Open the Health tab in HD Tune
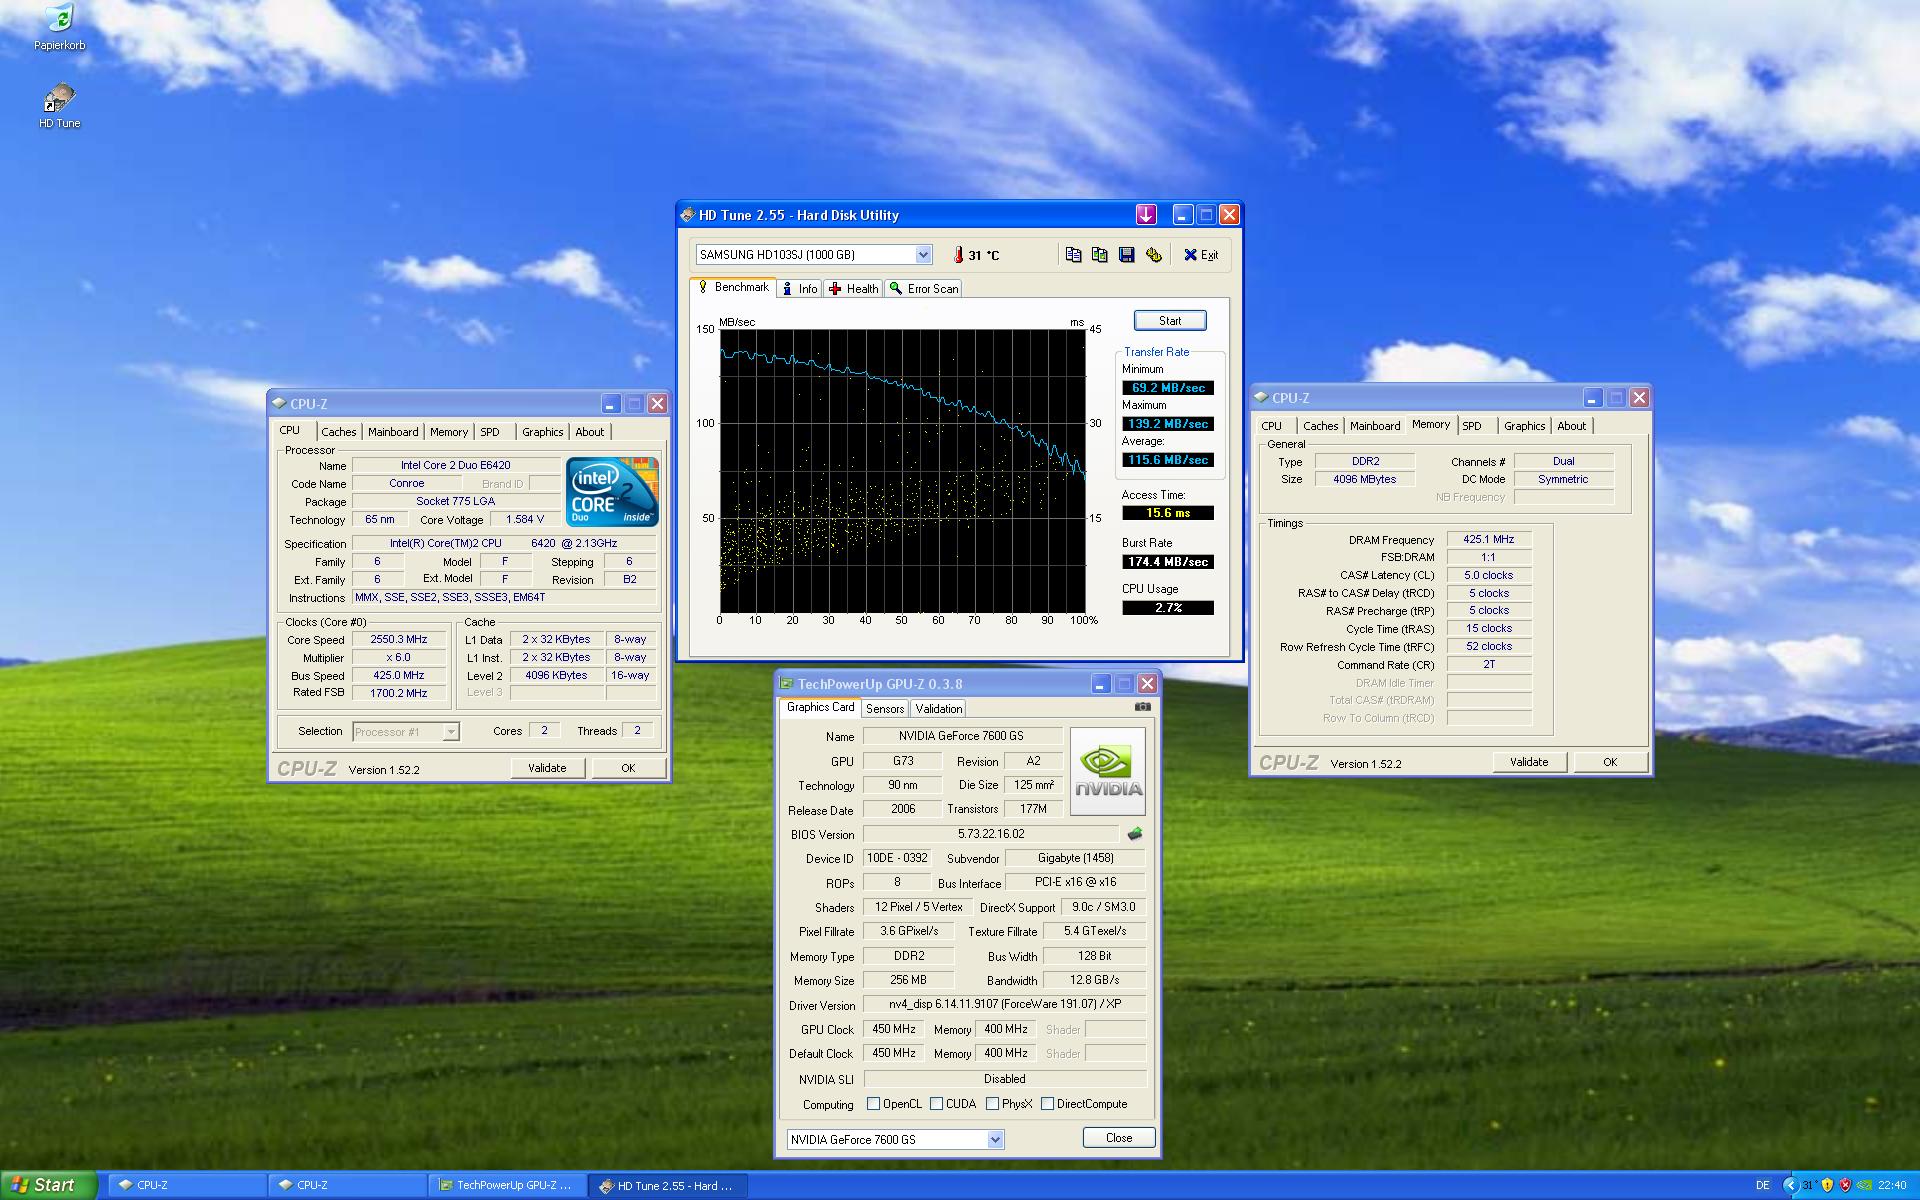Image resolution: width=1920 pixels, height=1200 pixels. [853, 288]
